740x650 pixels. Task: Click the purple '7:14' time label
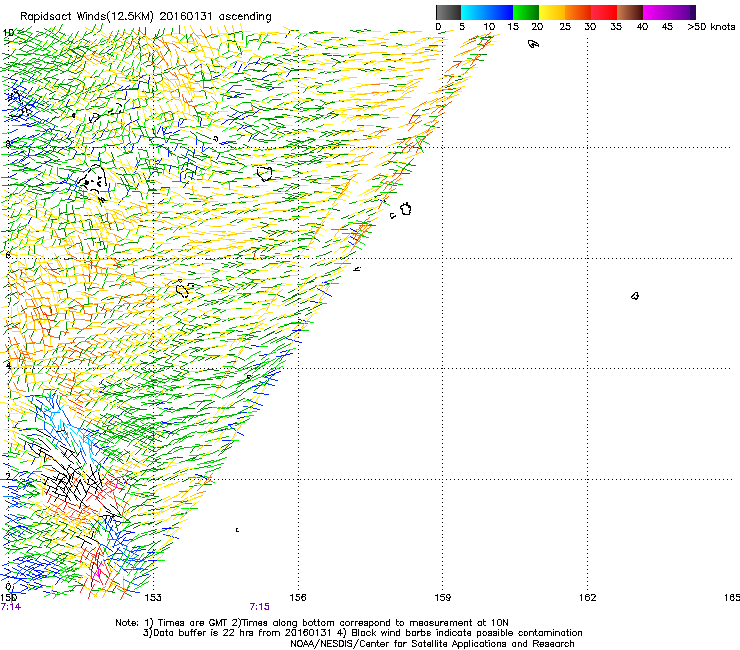tap(11, 607)
